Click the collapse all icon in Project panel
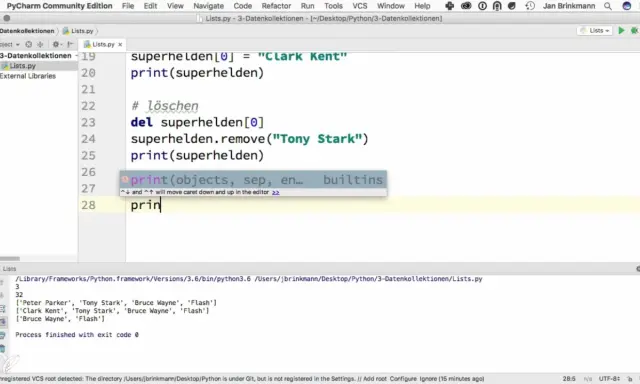The height and width of the screenshot is (384, 640). coord(40,44)
